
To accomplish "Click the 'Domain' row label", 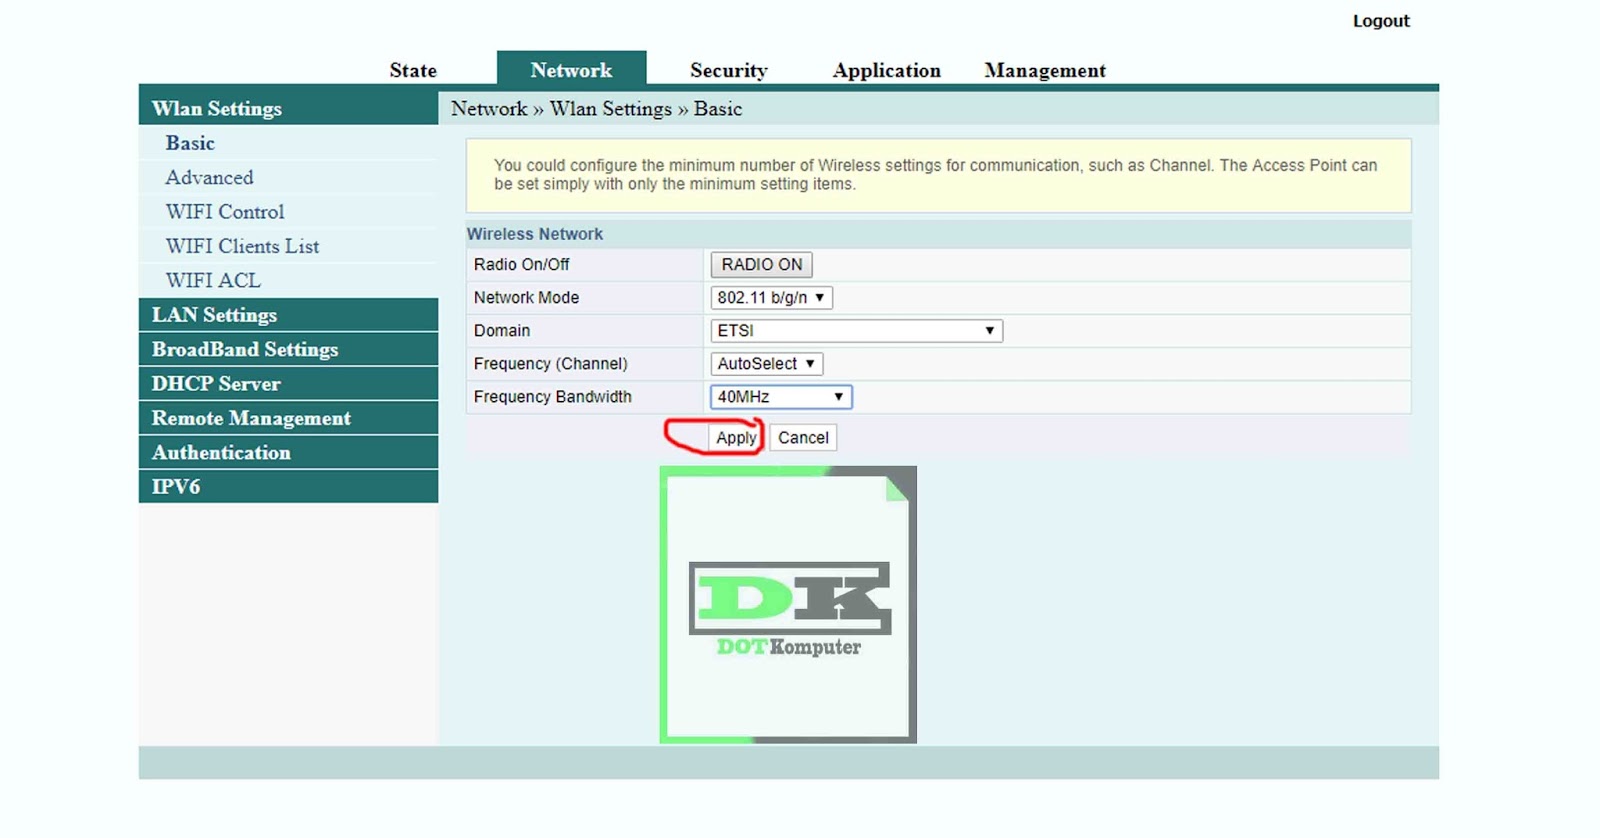I will click(502, 331).
